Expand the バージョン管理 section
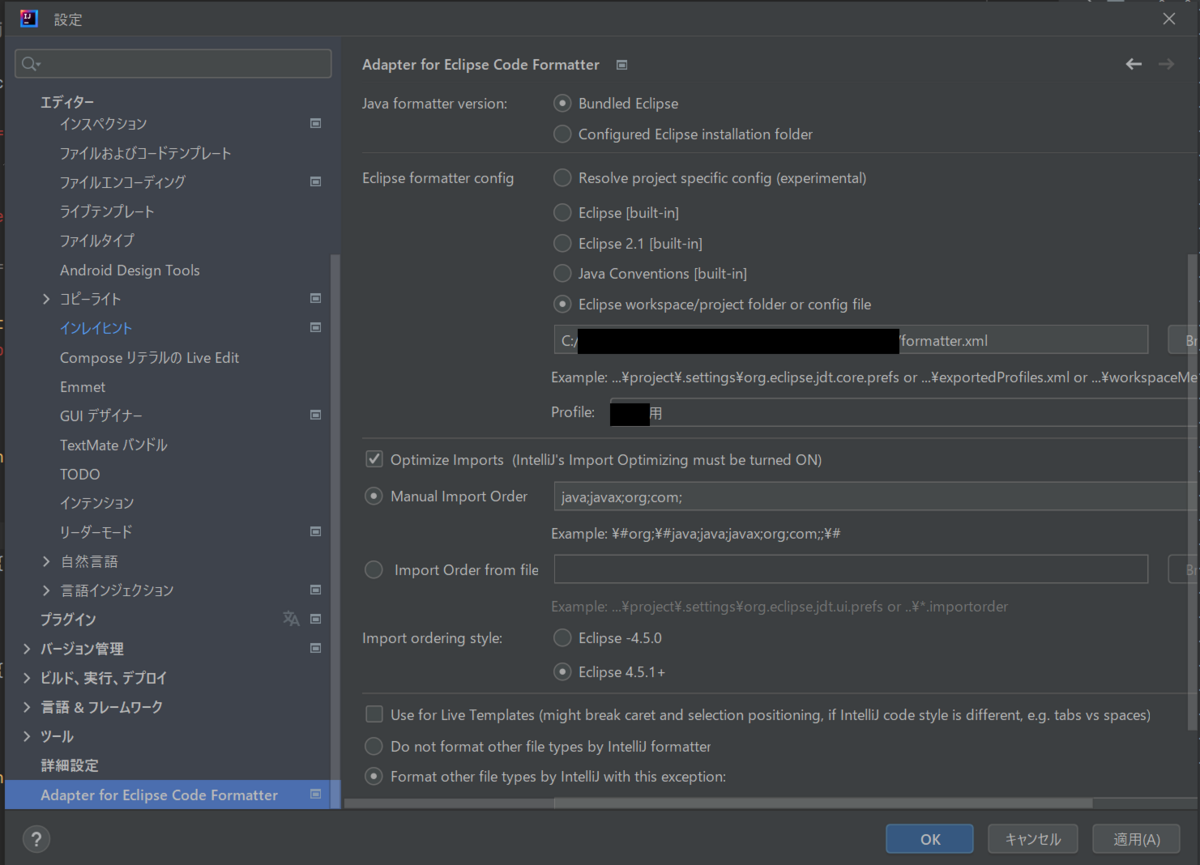The width and height of the screenshot is (1200, 865). pos(27,649)
